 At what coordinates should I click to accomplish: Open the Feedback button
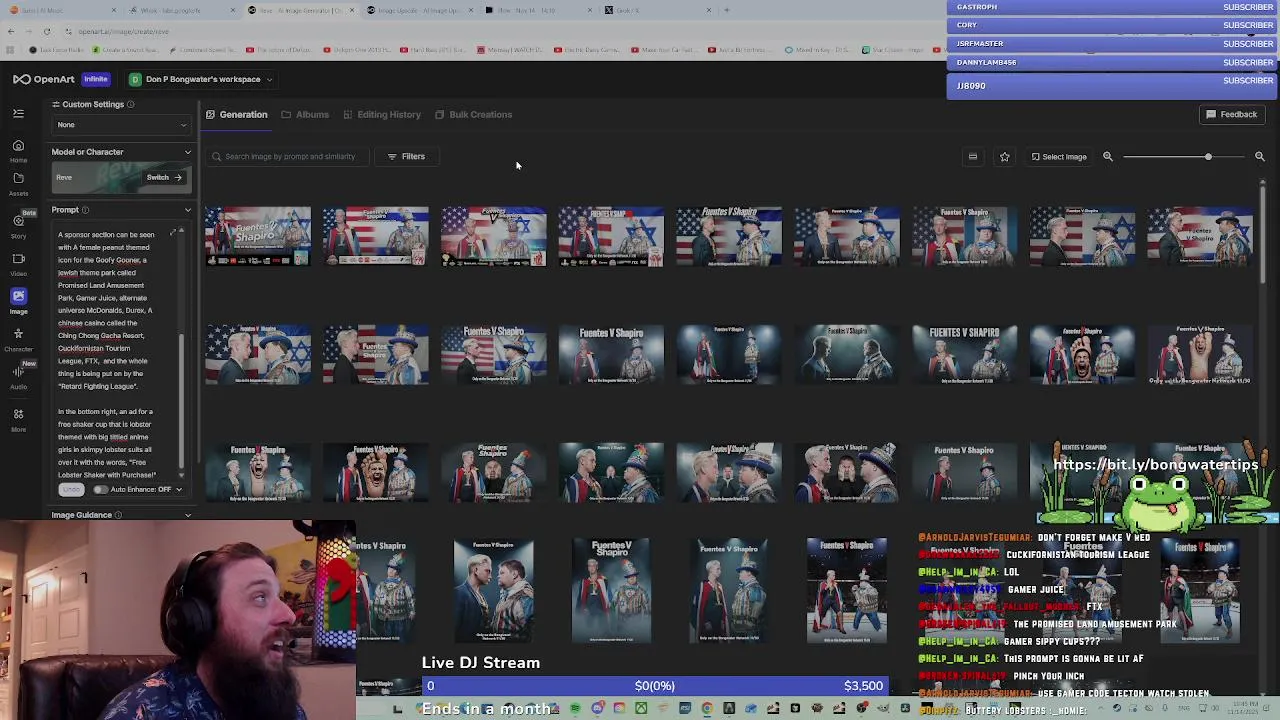coord(1231,114)
